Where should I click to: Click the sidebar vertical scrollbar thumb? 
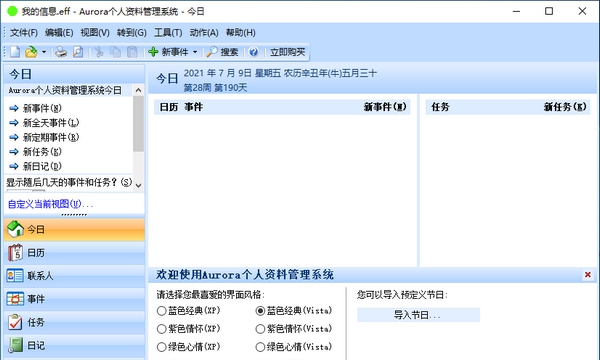[139, 124]
